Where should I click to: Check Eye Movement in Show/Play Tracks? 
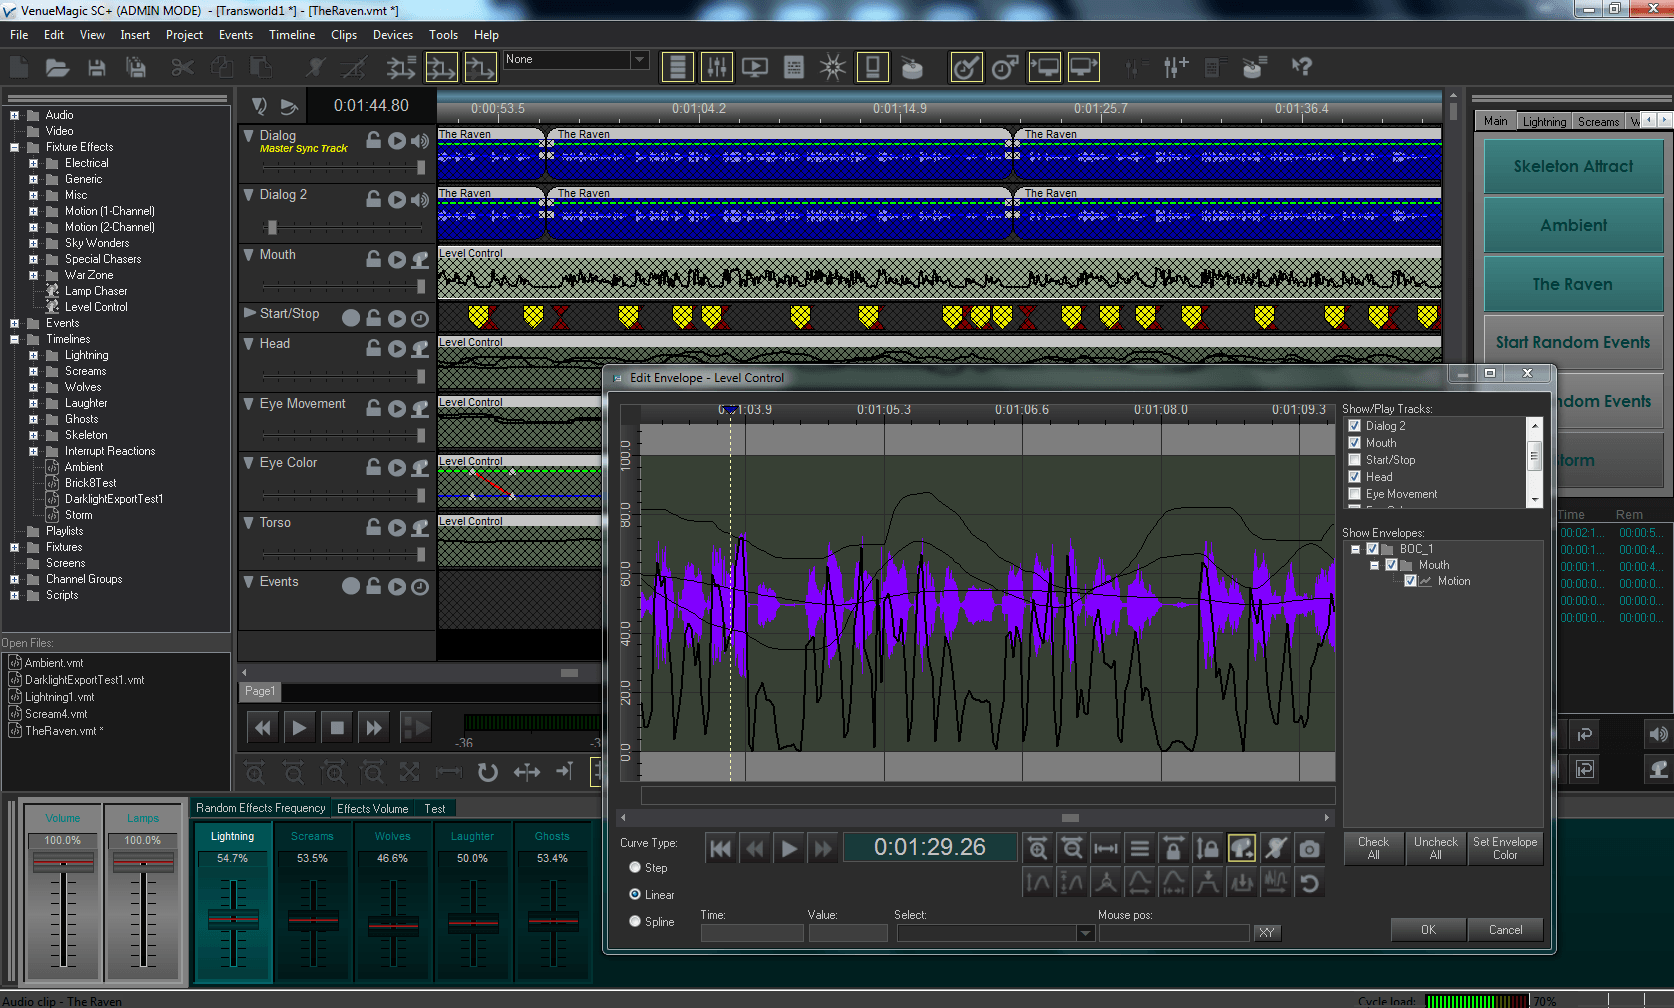(x=1355, y=494)
